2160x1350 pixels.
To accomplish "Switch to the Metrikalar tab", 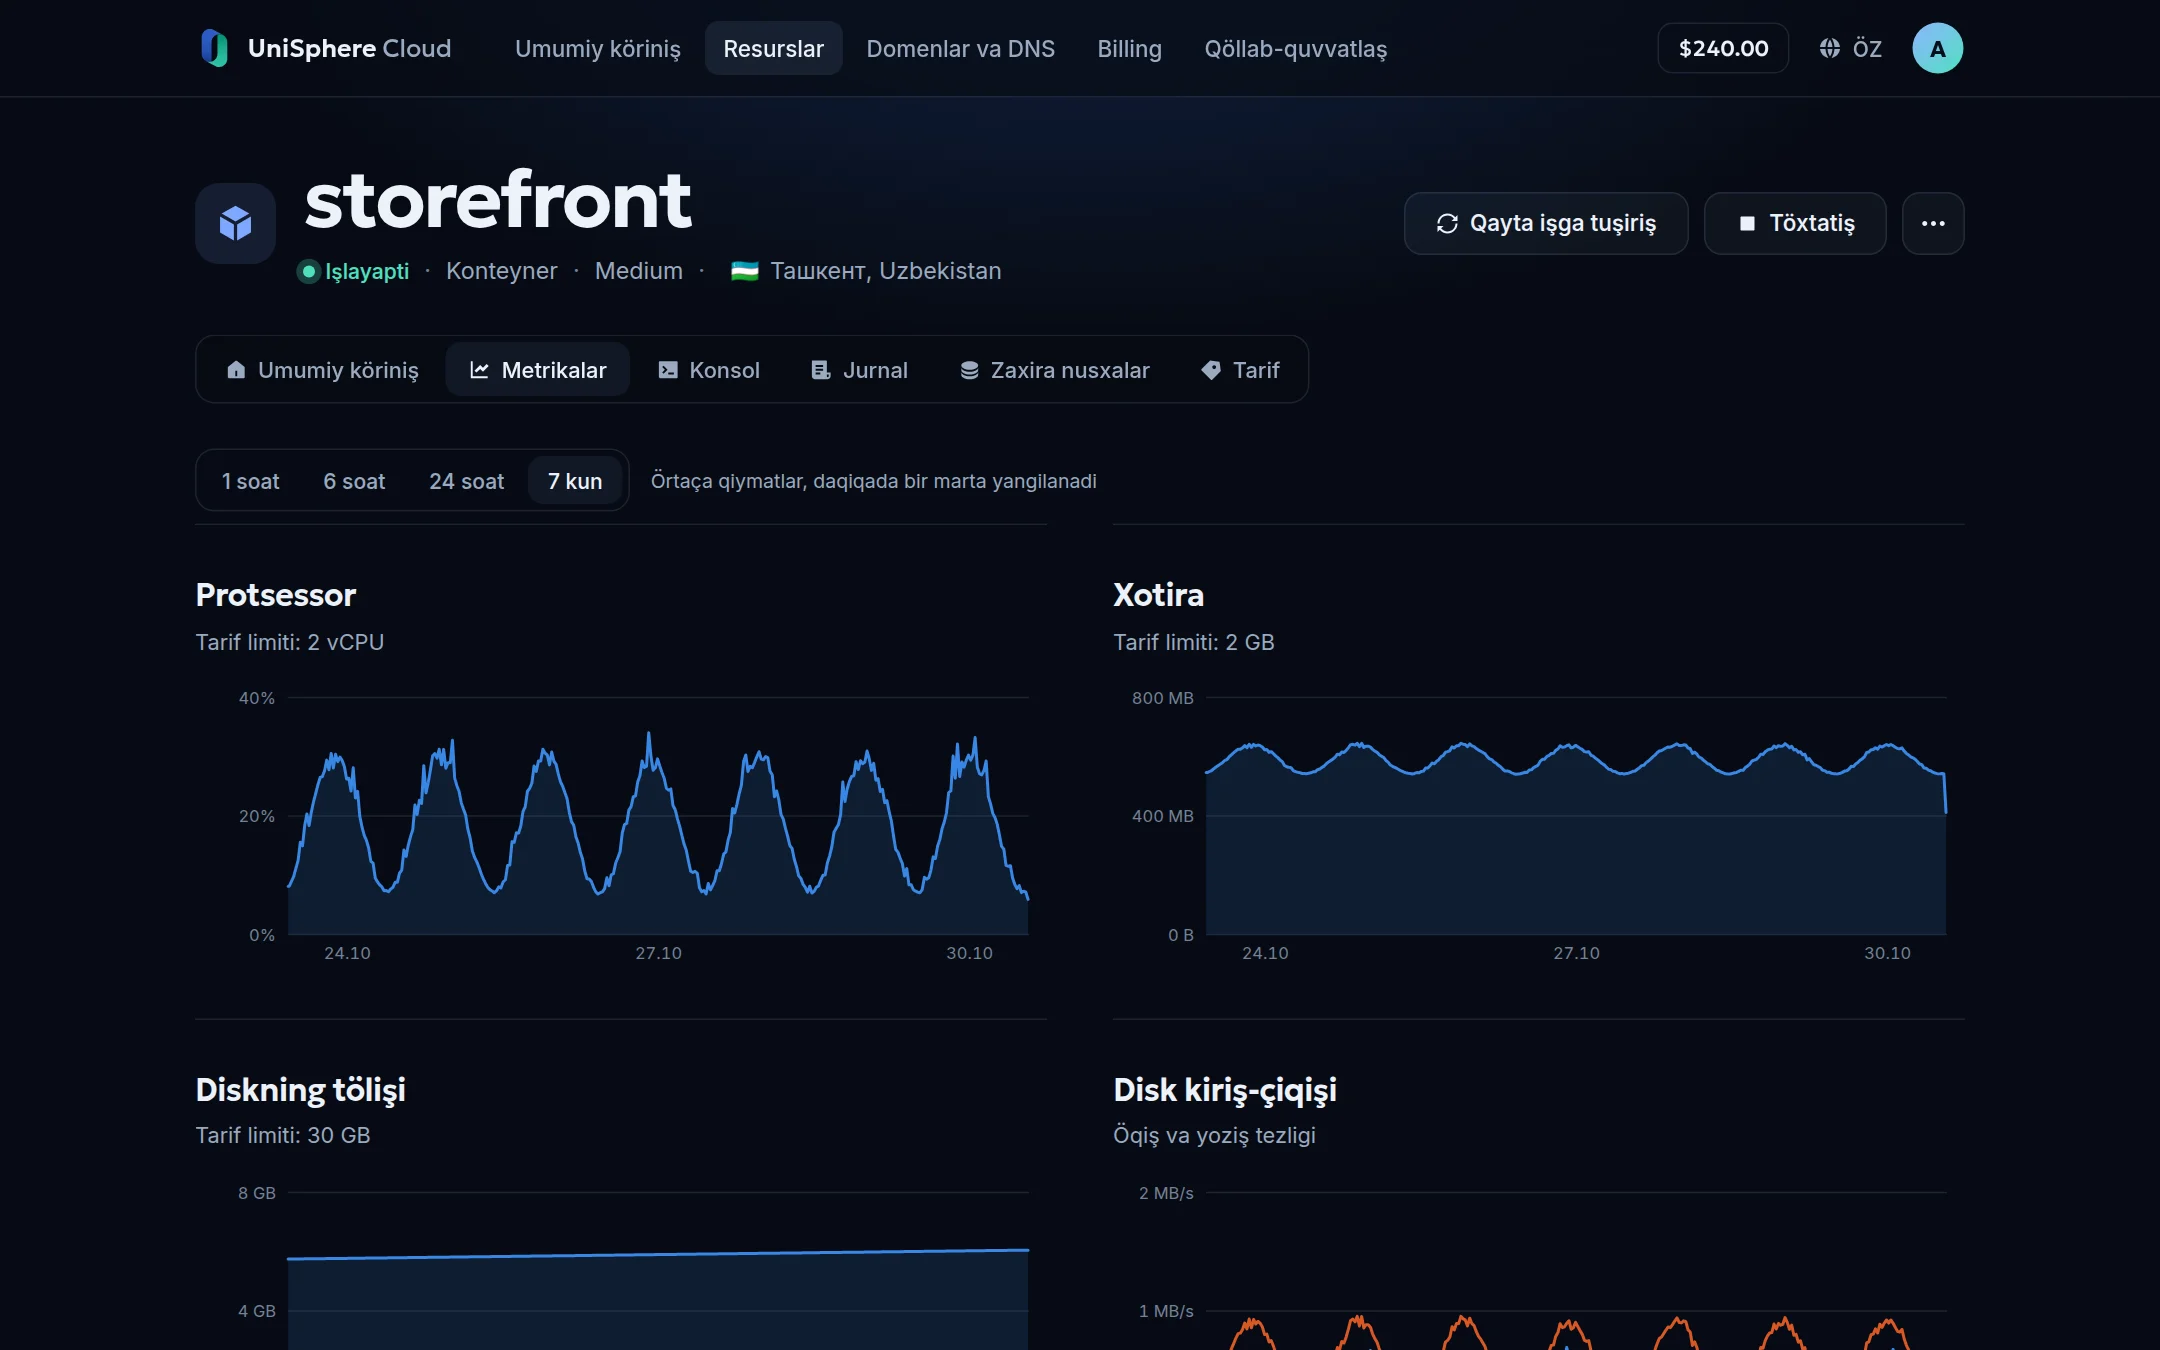I will coord(538,370).
